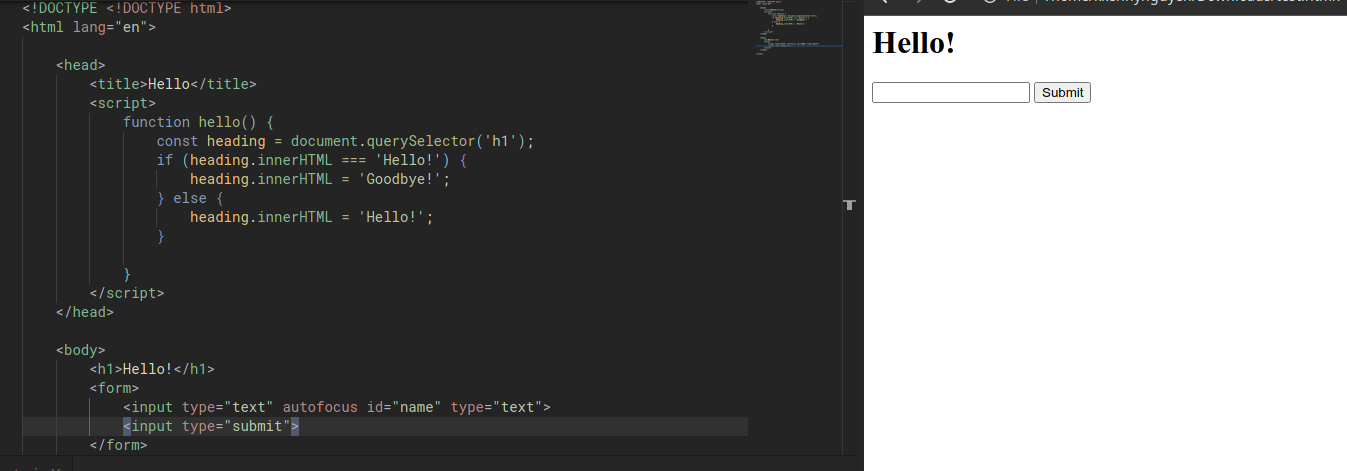Click the line setting innerHTML to 'Hello!'
The width and height of the screenshot is (1347, 471).
pos(312,217)
